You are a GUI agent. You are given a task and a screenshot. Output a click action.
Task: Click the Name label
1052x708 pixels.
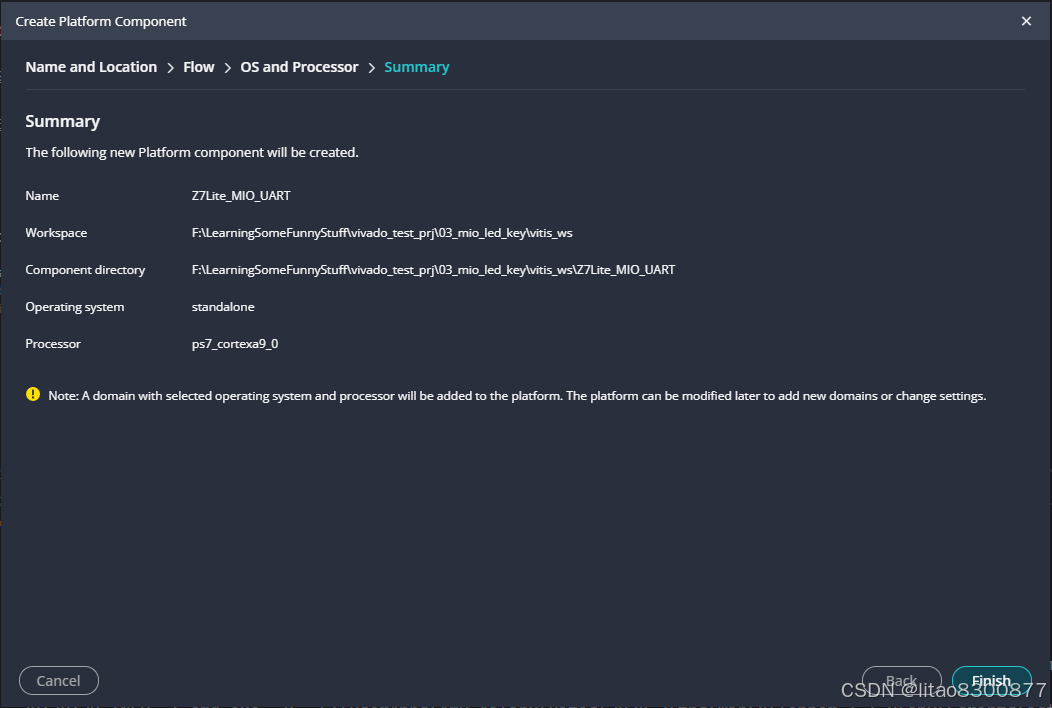pos(42,196)
